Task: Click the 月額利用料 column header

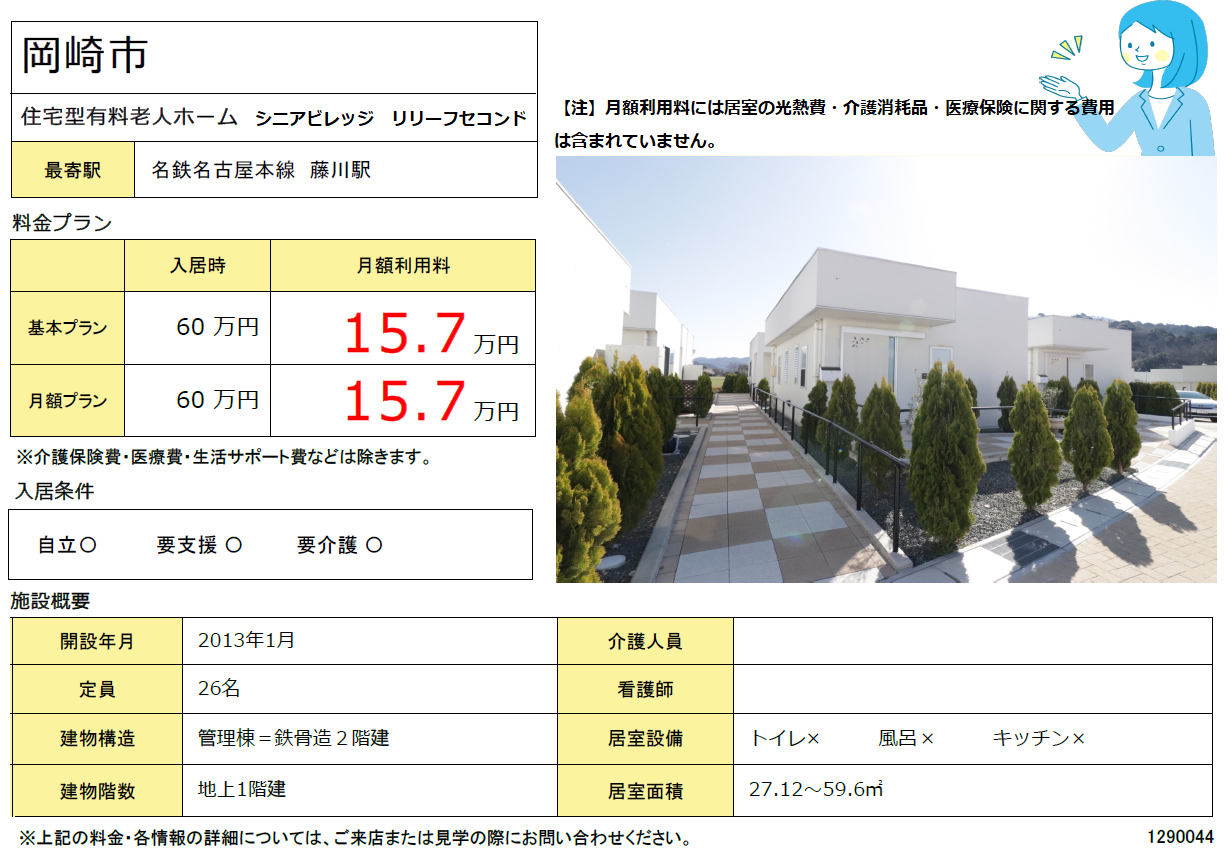Action: click(x=403, y=266)
